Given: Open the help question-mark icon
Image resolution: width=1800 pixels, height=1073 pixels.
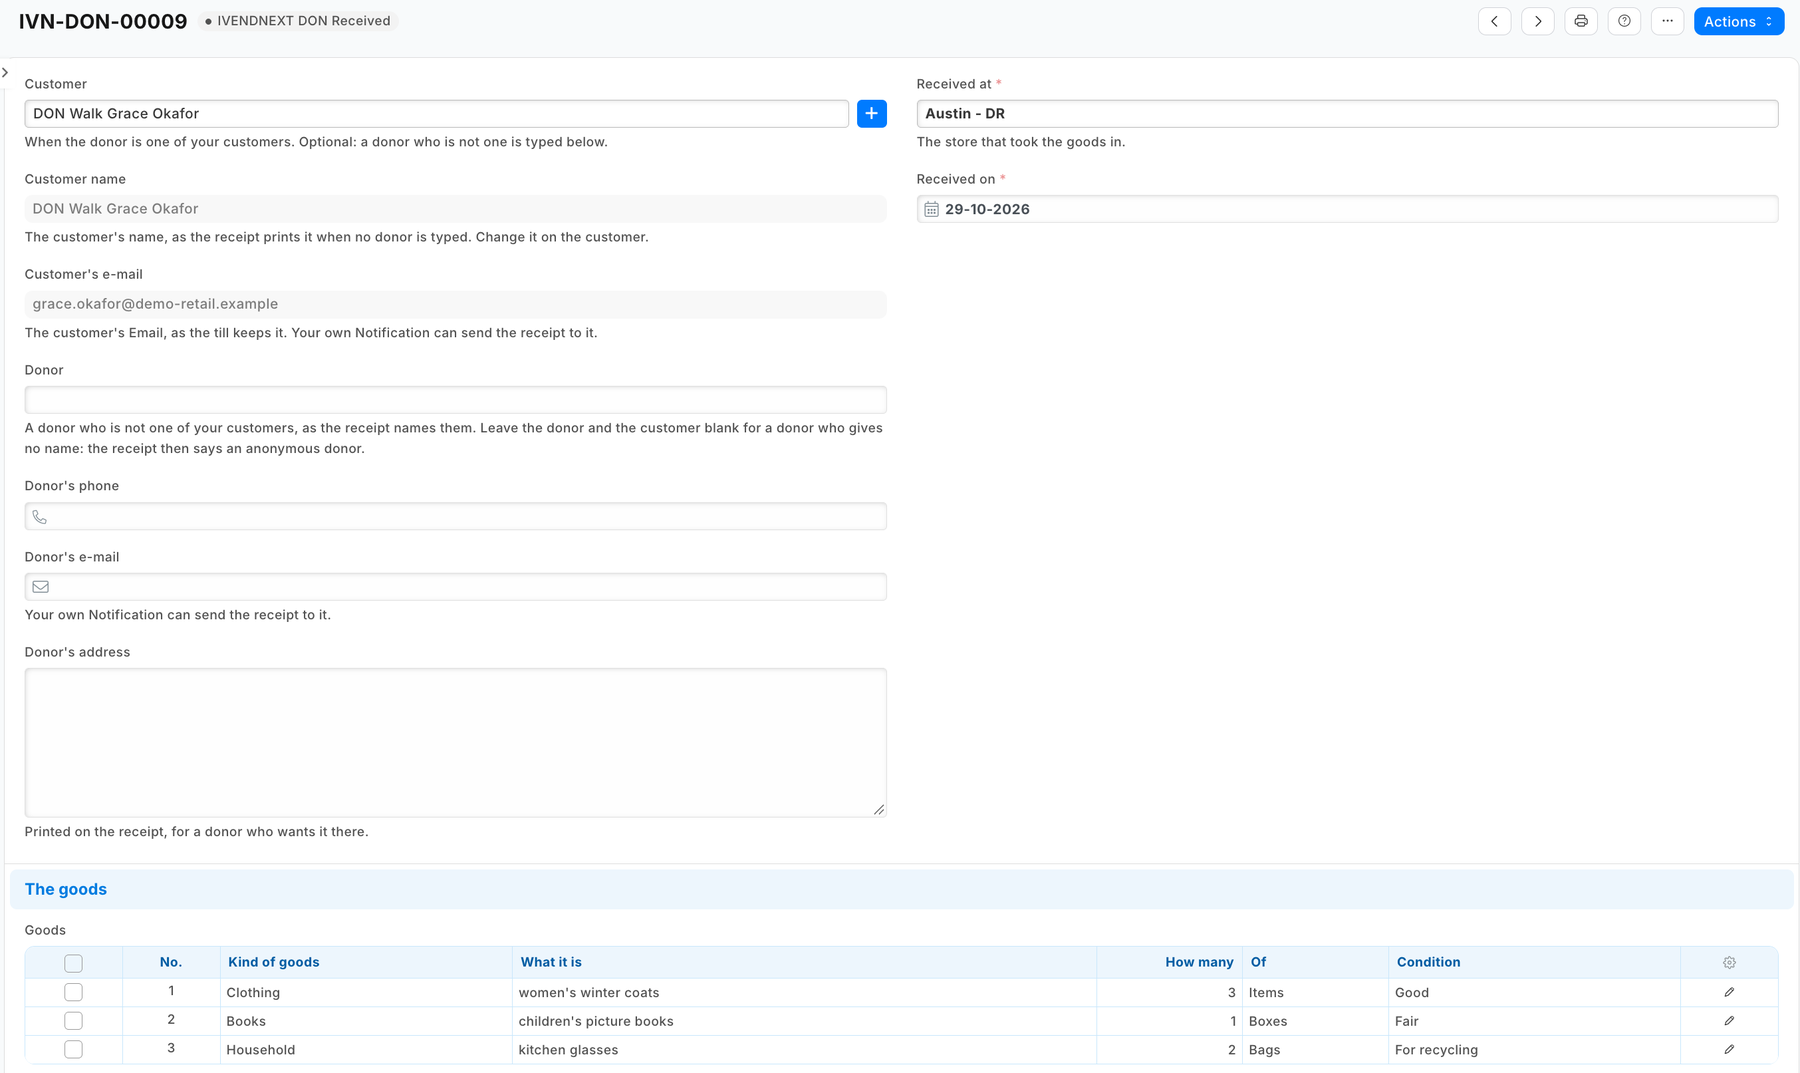Looking at the screenshot, I should (x=1624, y=21).
